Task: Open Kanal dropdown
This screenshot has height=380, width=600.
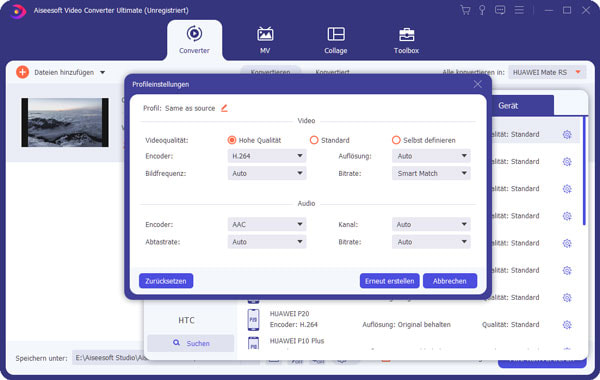Action: pos(431,224)
